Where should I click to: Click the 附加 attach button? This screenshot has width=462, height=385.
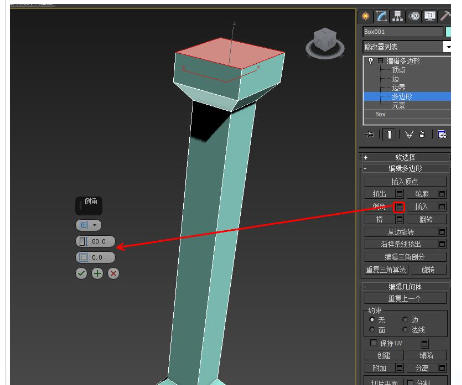(x=379, y=368)
